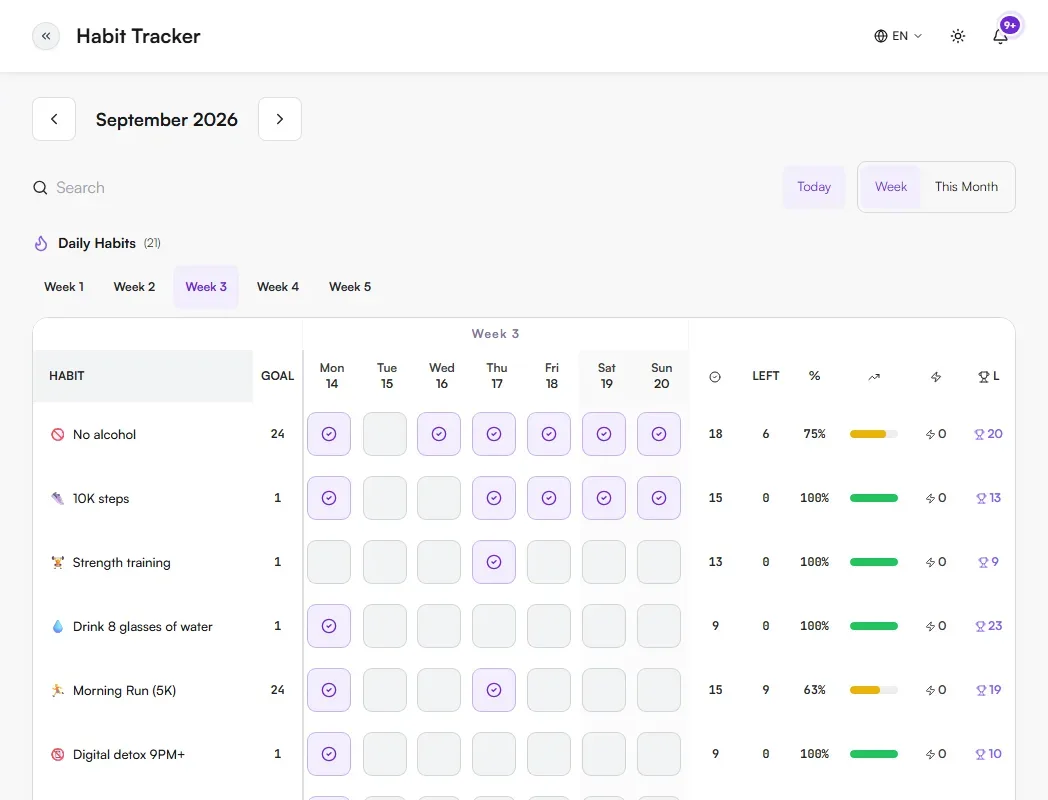Click the Strength training weightlifter icon
1048x800 pixels.
pos(58,563)
